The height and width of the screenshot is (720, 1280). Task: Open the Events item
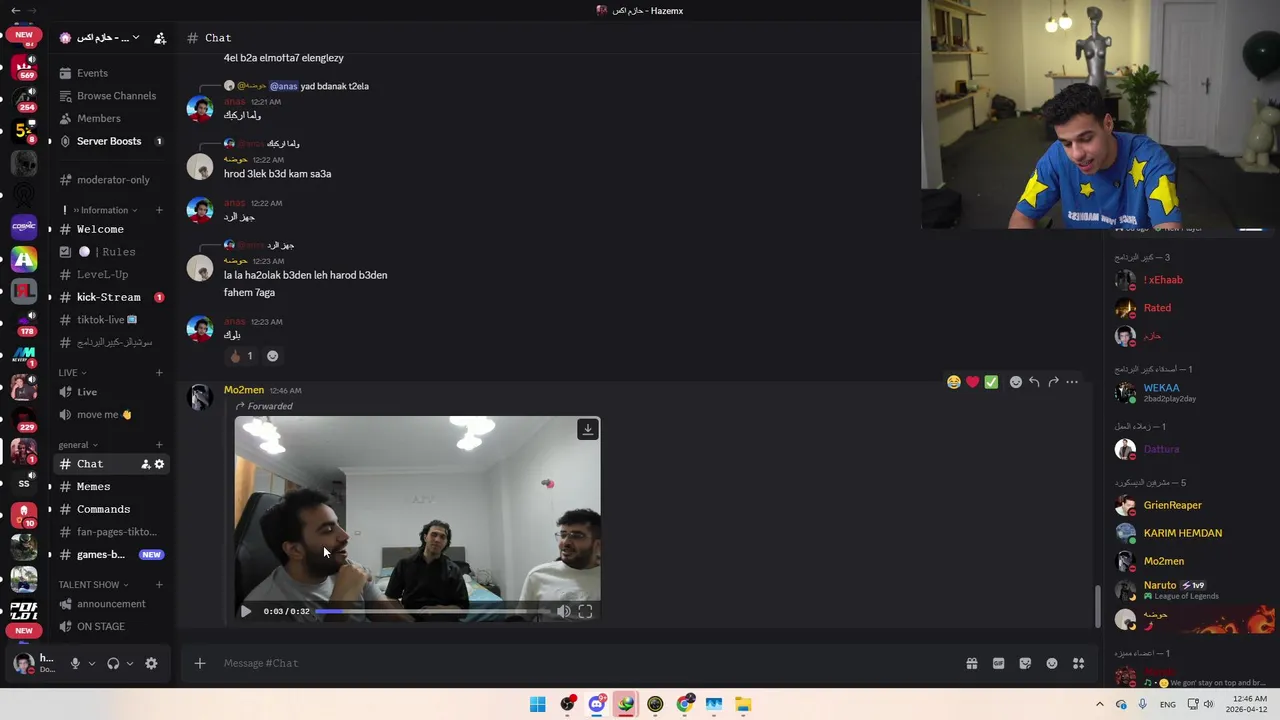point(111,73)
